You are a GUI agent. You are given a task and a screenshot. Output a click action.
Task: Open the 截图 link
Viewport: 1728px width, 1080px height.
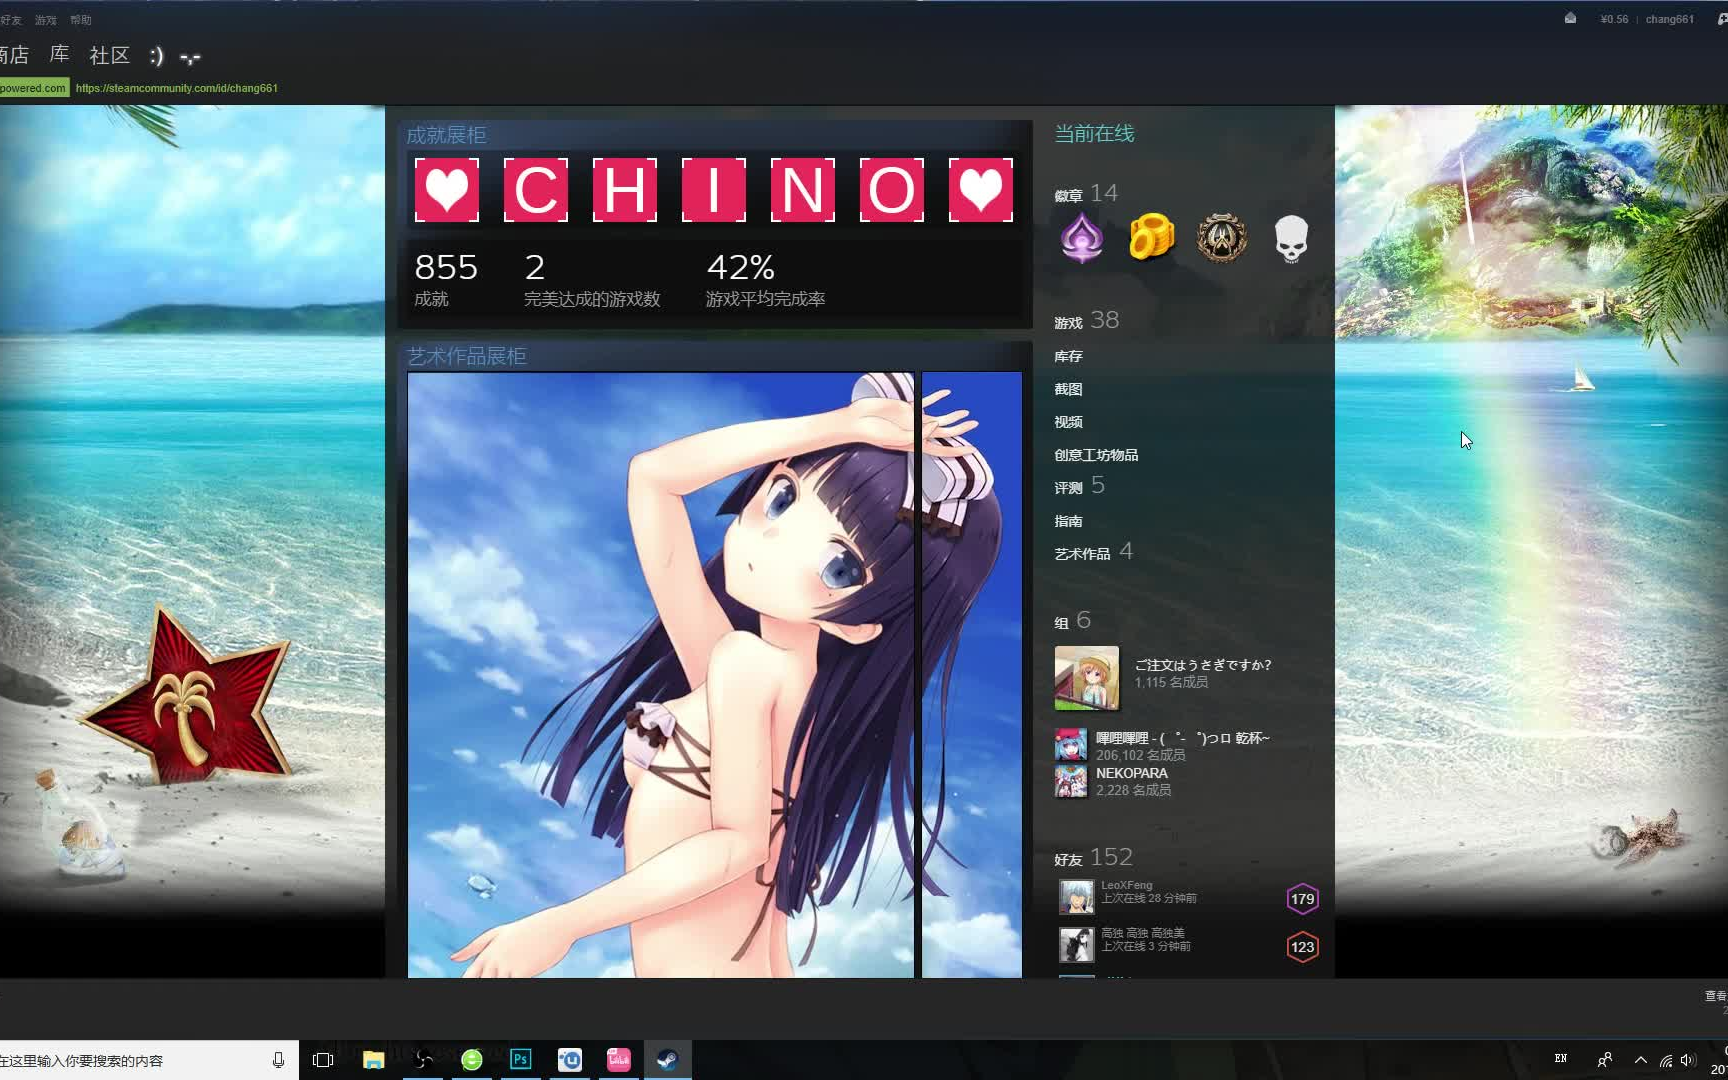click(1068, 389)
